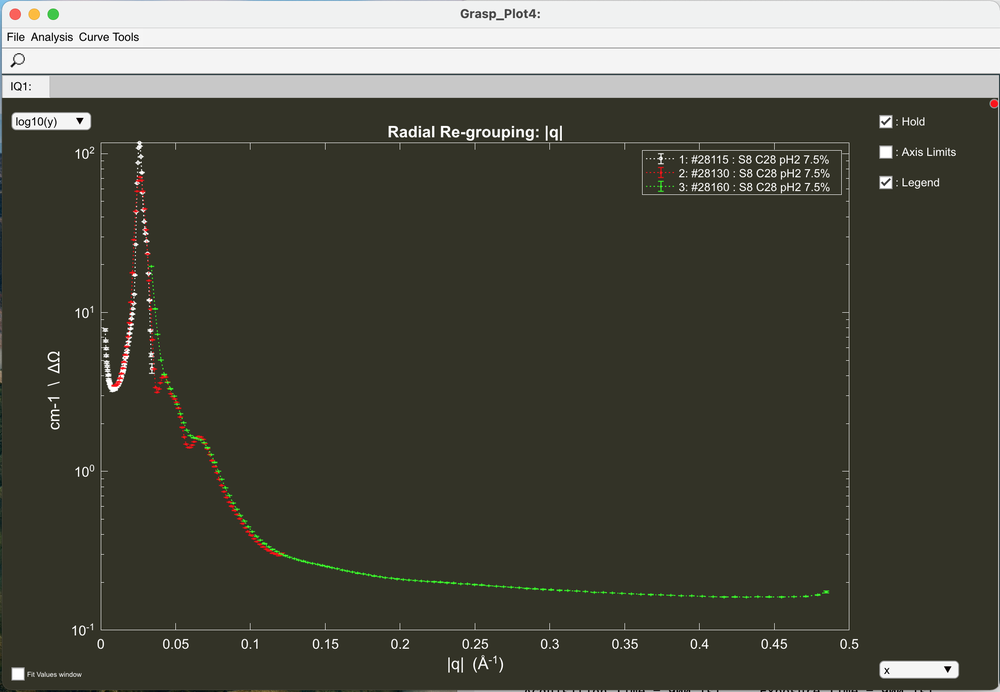This screenshot has height=692, width=1000.
Task: Click the plot title Radial Re-grouping
Action: [475, 131]
